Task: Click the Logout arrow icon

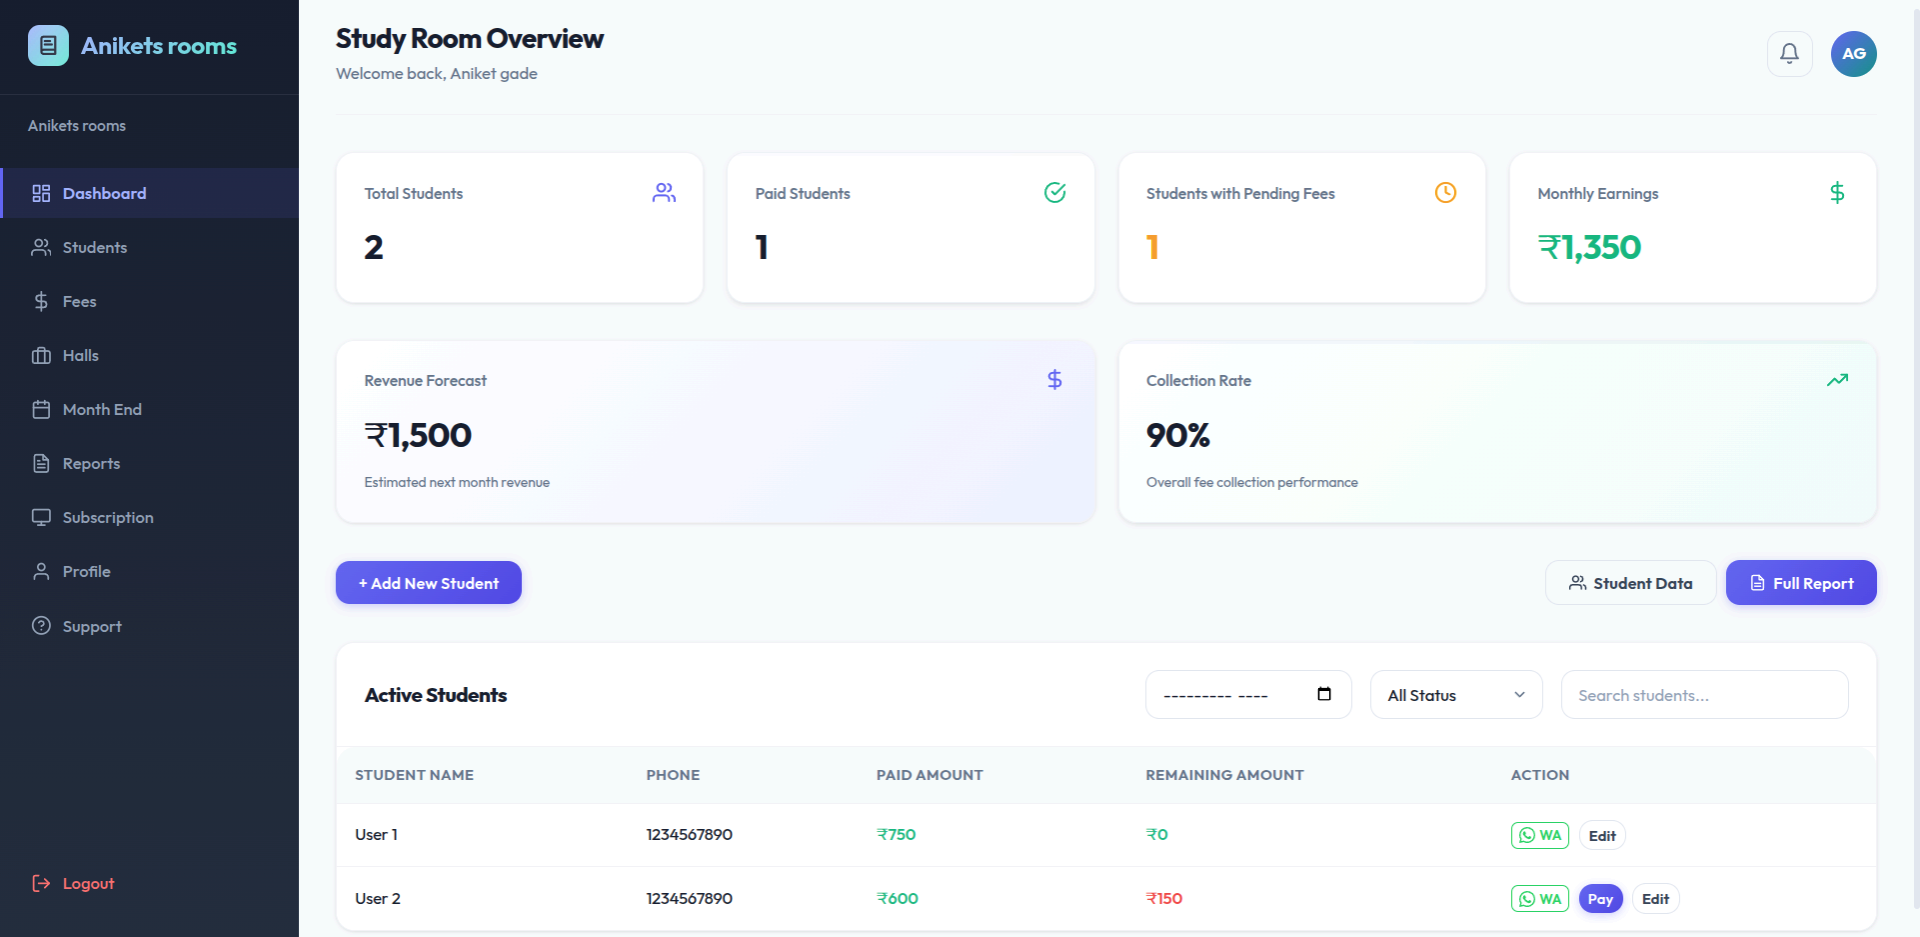Action: click(41, 883)
